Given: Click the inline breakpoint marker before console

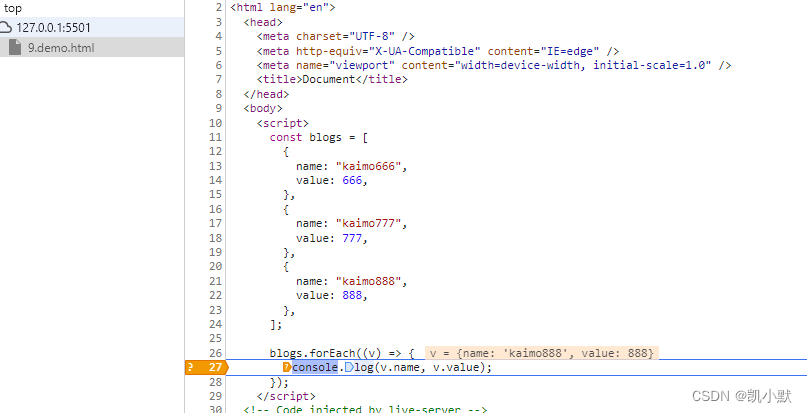Looking at the screenshot, I should [287, 367].
